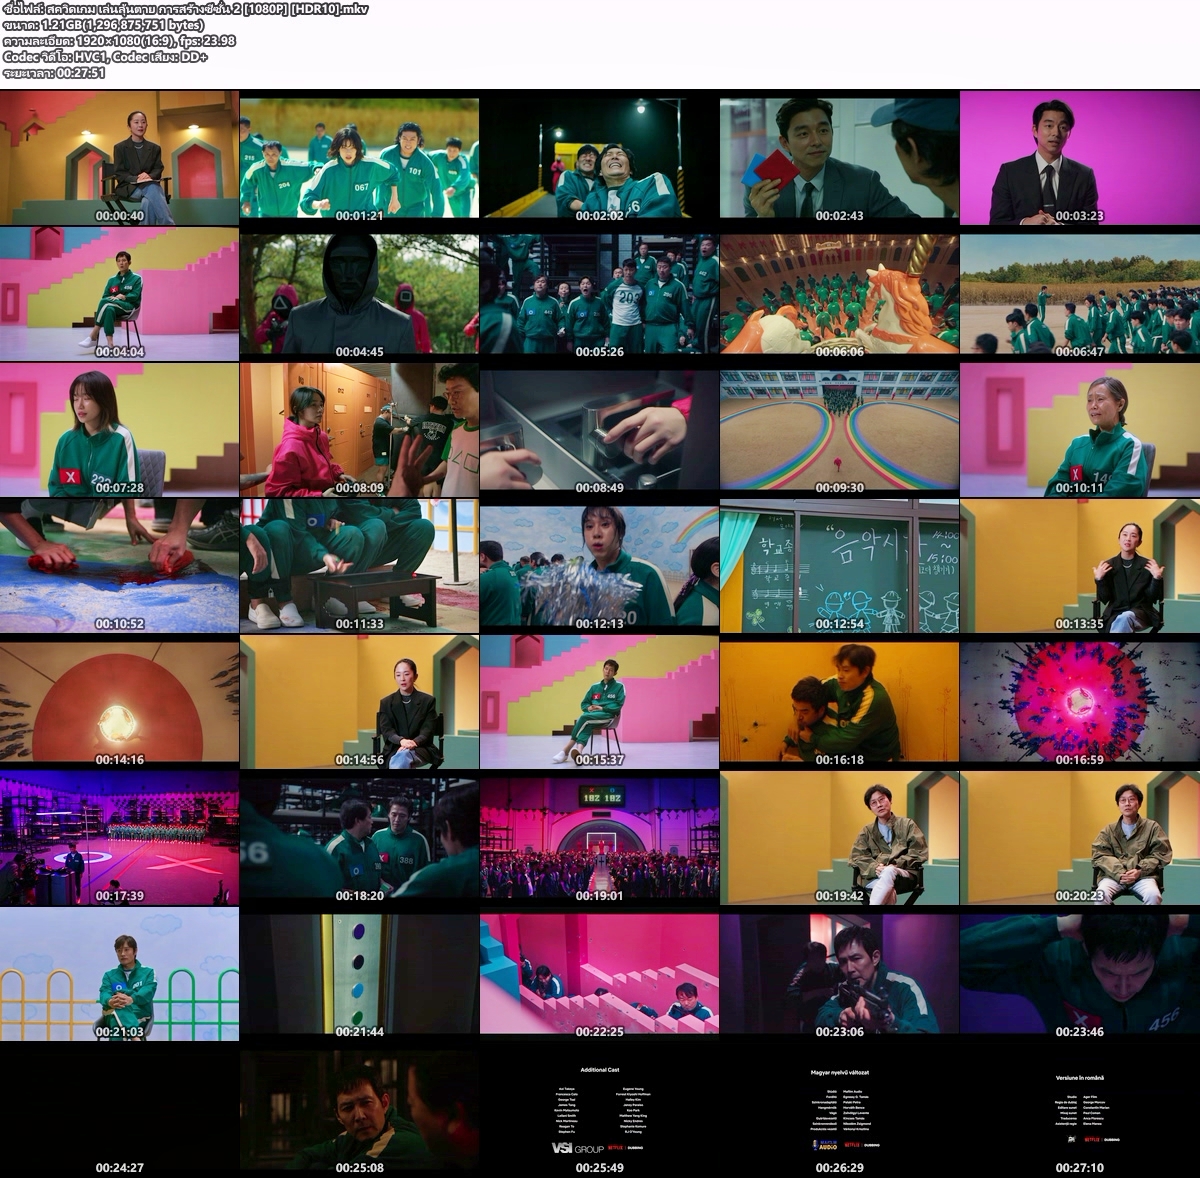The image size is (1200, 1178).
Task: Select the neon arena frame at 00:17:39
Action: tap(119, 838)
